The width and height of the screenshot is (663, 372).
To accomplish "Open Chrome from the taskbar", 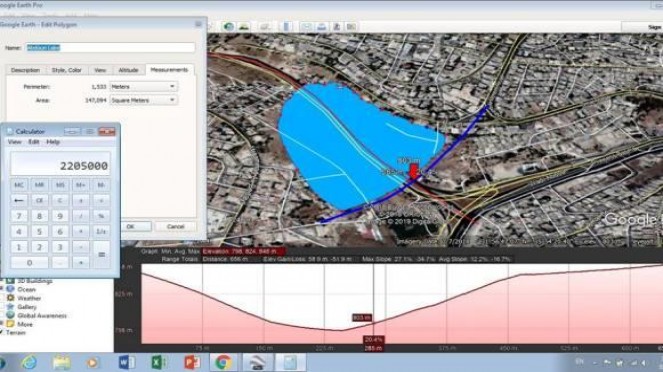I will pyautogui.click(x=223, y=362).
